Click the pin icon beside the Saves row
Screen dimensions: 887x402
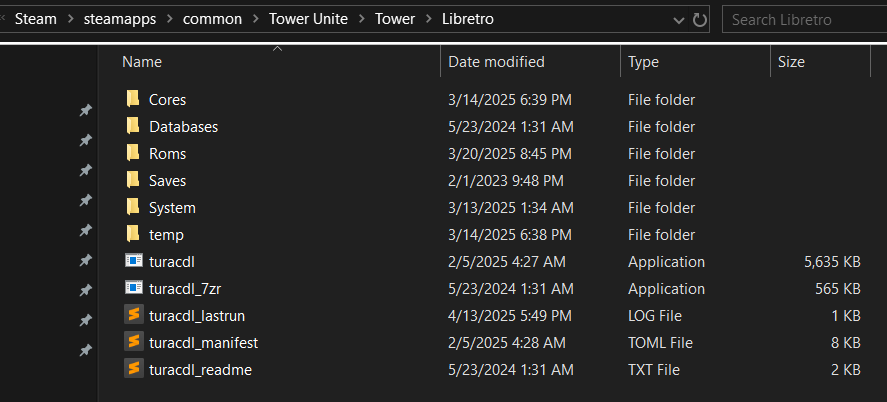point(85,200)
